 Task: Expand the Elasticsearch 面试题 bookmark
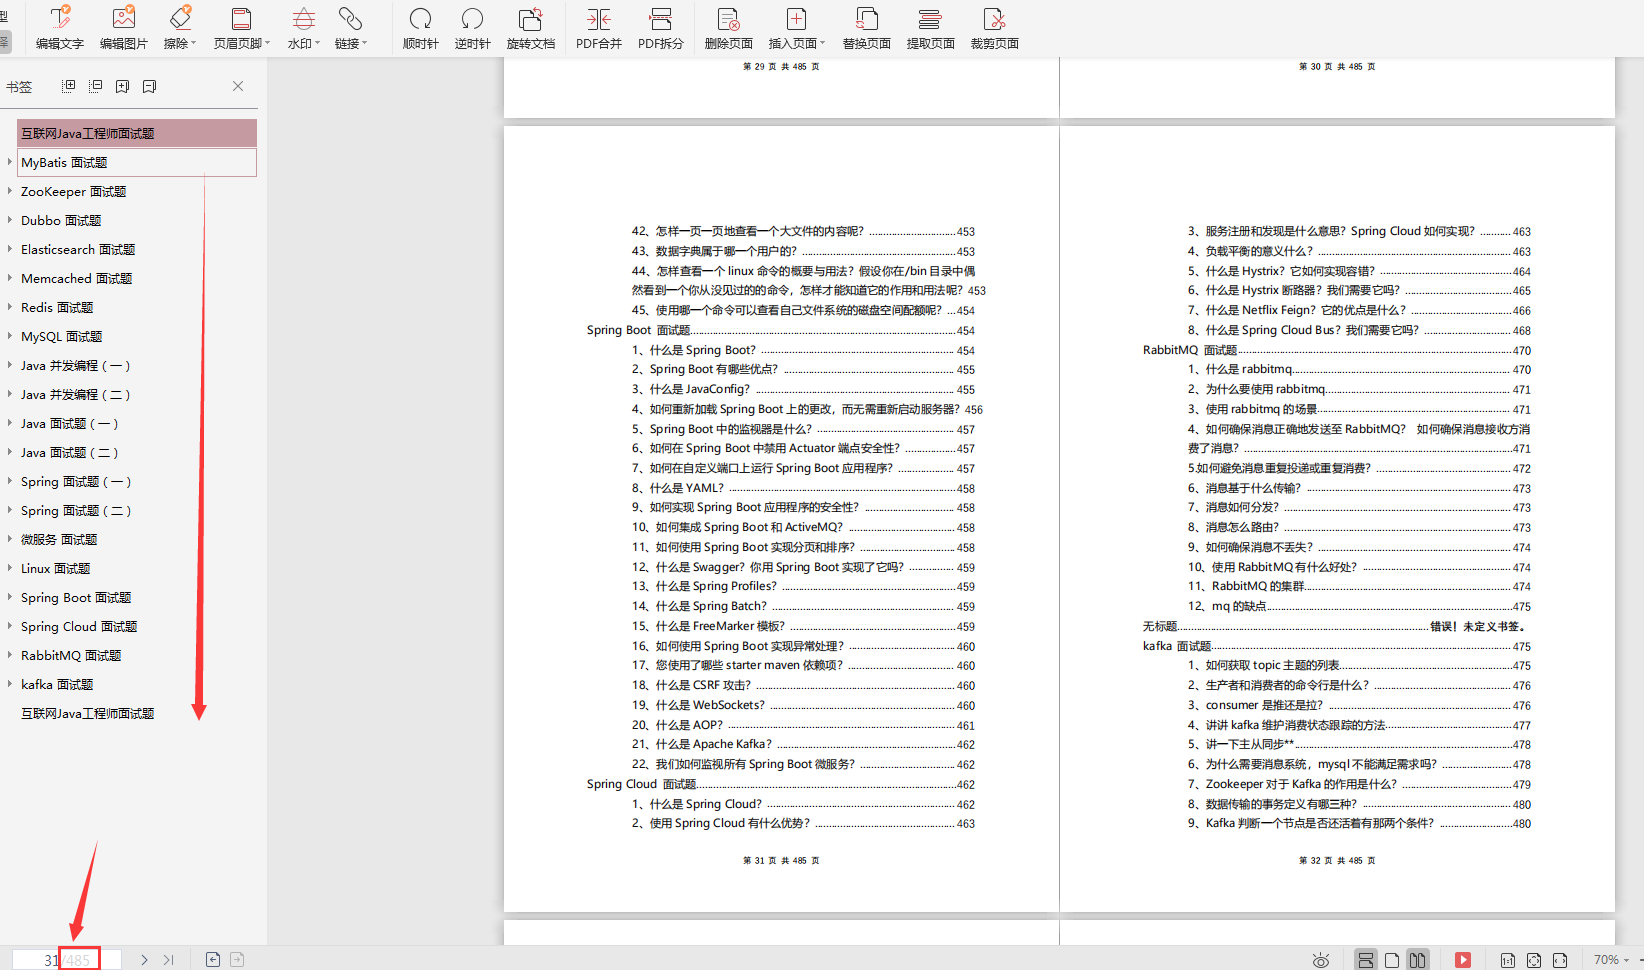pyautogui.click(x=10, y=249)
